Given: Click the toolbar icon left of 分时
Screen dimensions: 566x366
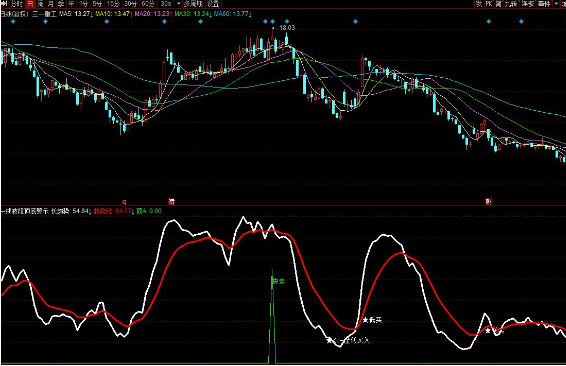Looking at the screenshot, I should (4, 4).
